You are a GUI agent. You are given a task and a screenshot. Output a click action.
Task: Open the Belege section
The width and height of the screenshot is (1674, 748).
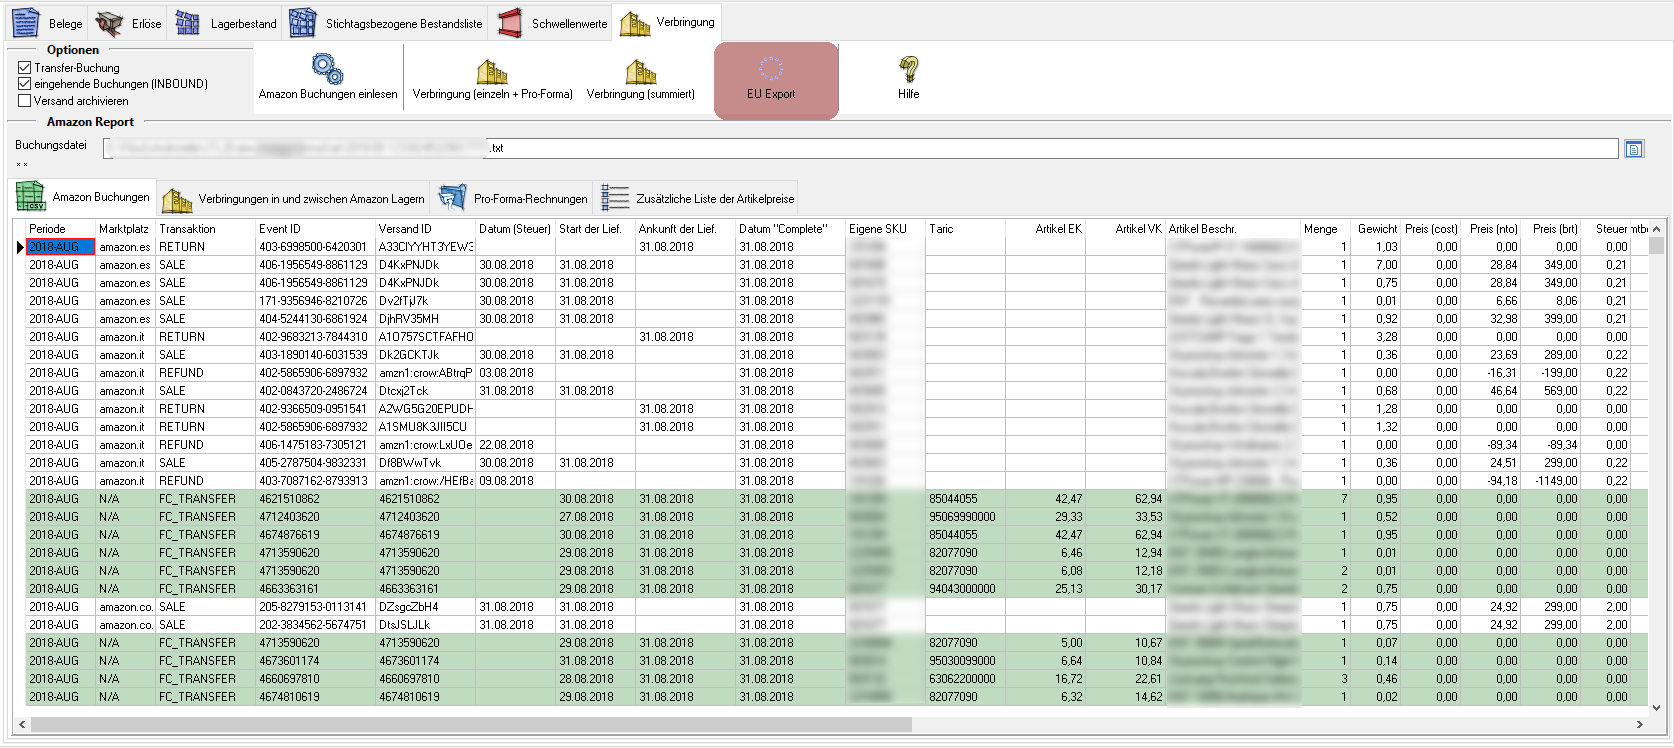point(48,23)
